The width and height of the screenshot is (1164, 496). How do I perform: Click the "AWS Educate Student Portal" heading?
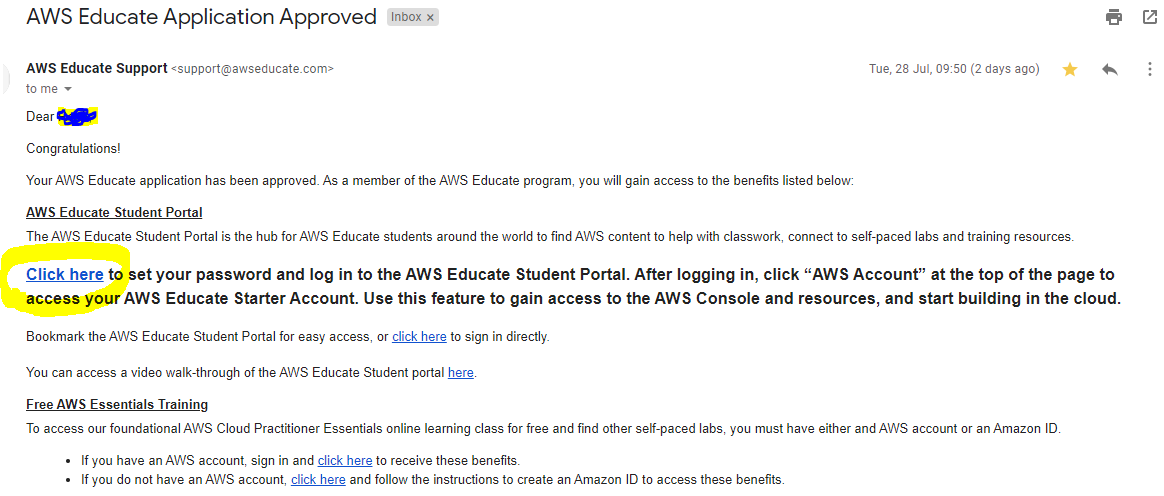pyautogui.click(x=114, y=213)
